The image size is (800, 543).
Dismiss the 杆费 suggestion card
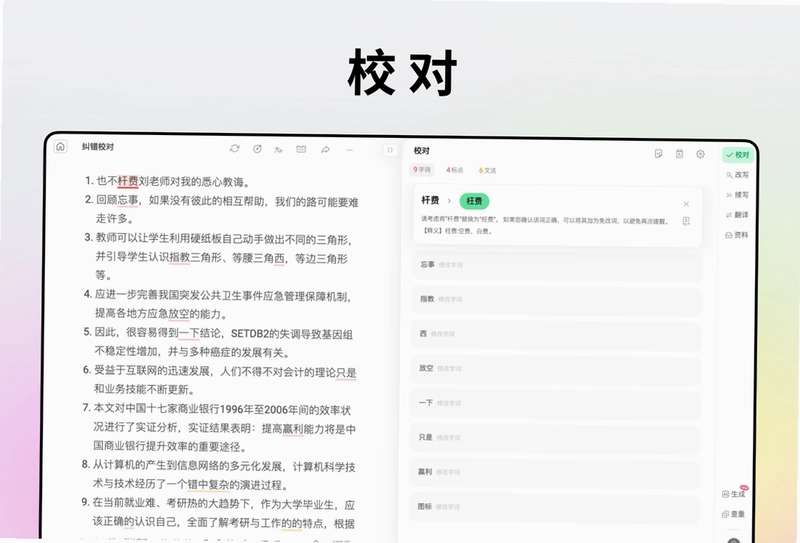click(x=686, y=204)
